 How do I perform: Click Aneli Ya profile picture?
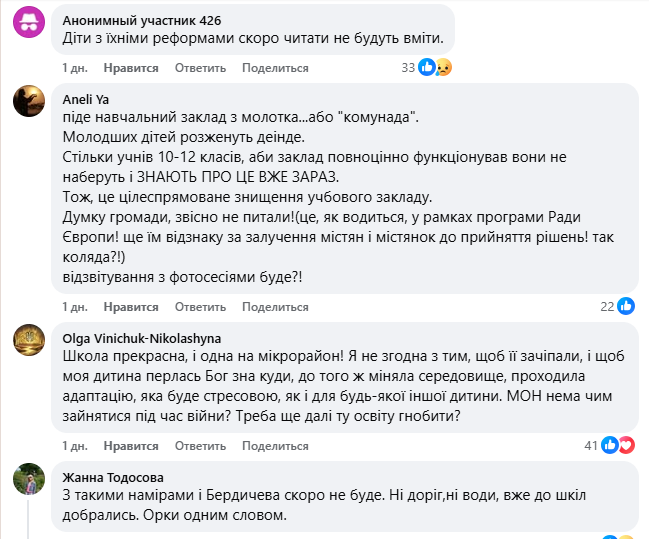point(29,101)
